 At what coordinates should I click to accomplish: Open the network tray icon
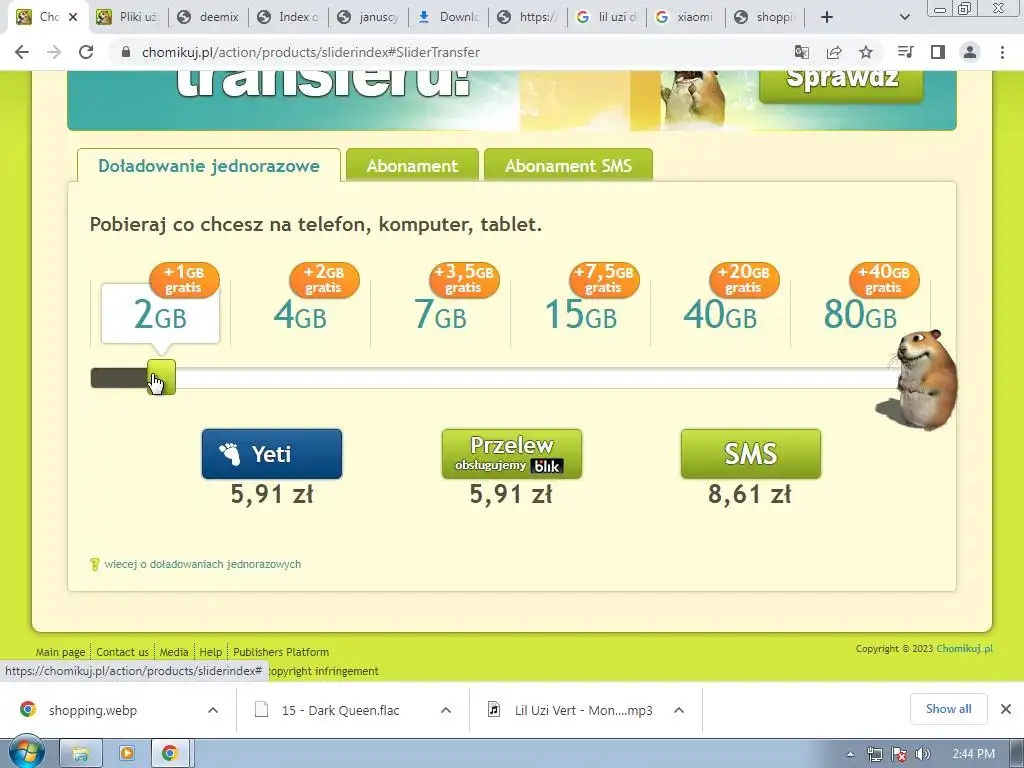point(874,754)
